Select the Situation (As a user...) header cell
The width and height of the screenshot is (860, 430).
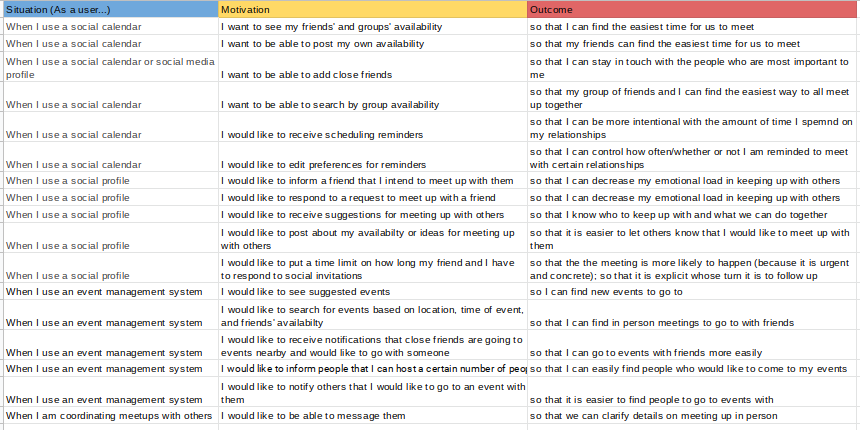click(111, 9)
